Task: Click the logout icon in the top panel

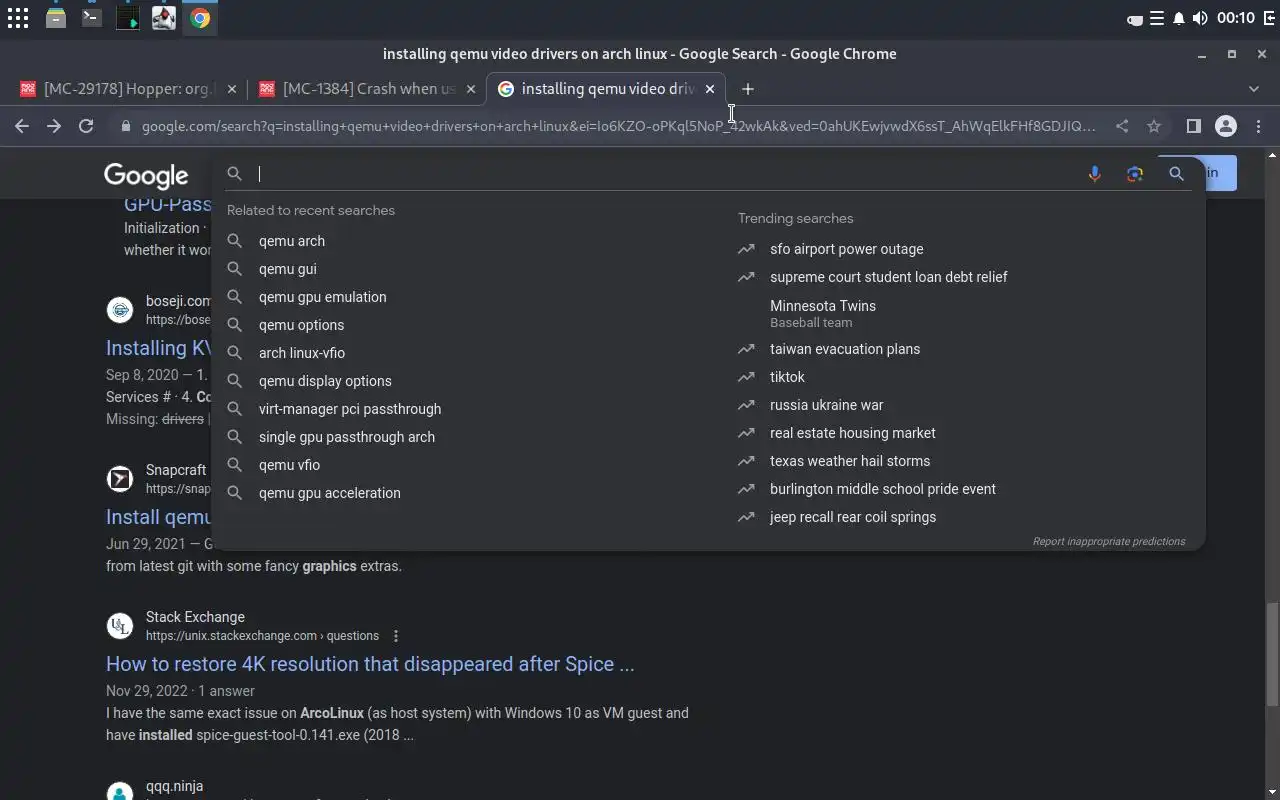Action: pos(1269,18)
